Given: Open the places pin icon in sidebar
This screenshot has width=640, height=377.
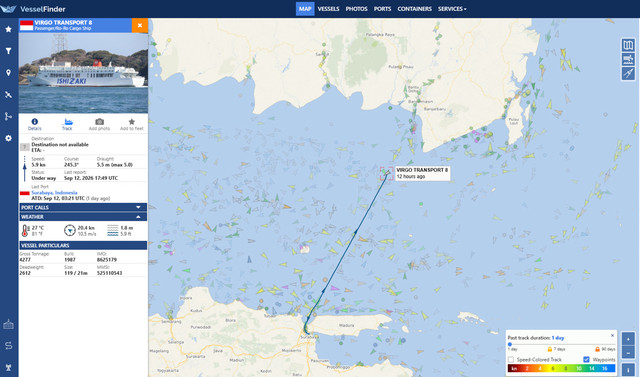Looking at the screenshot, I should click(8, 73).
